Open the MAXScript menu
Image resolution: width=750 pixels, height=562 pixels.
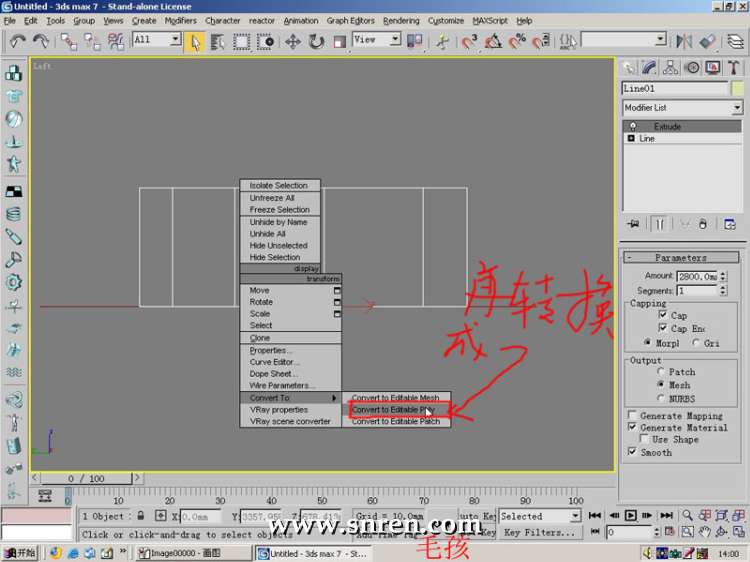tap(490, 21)
